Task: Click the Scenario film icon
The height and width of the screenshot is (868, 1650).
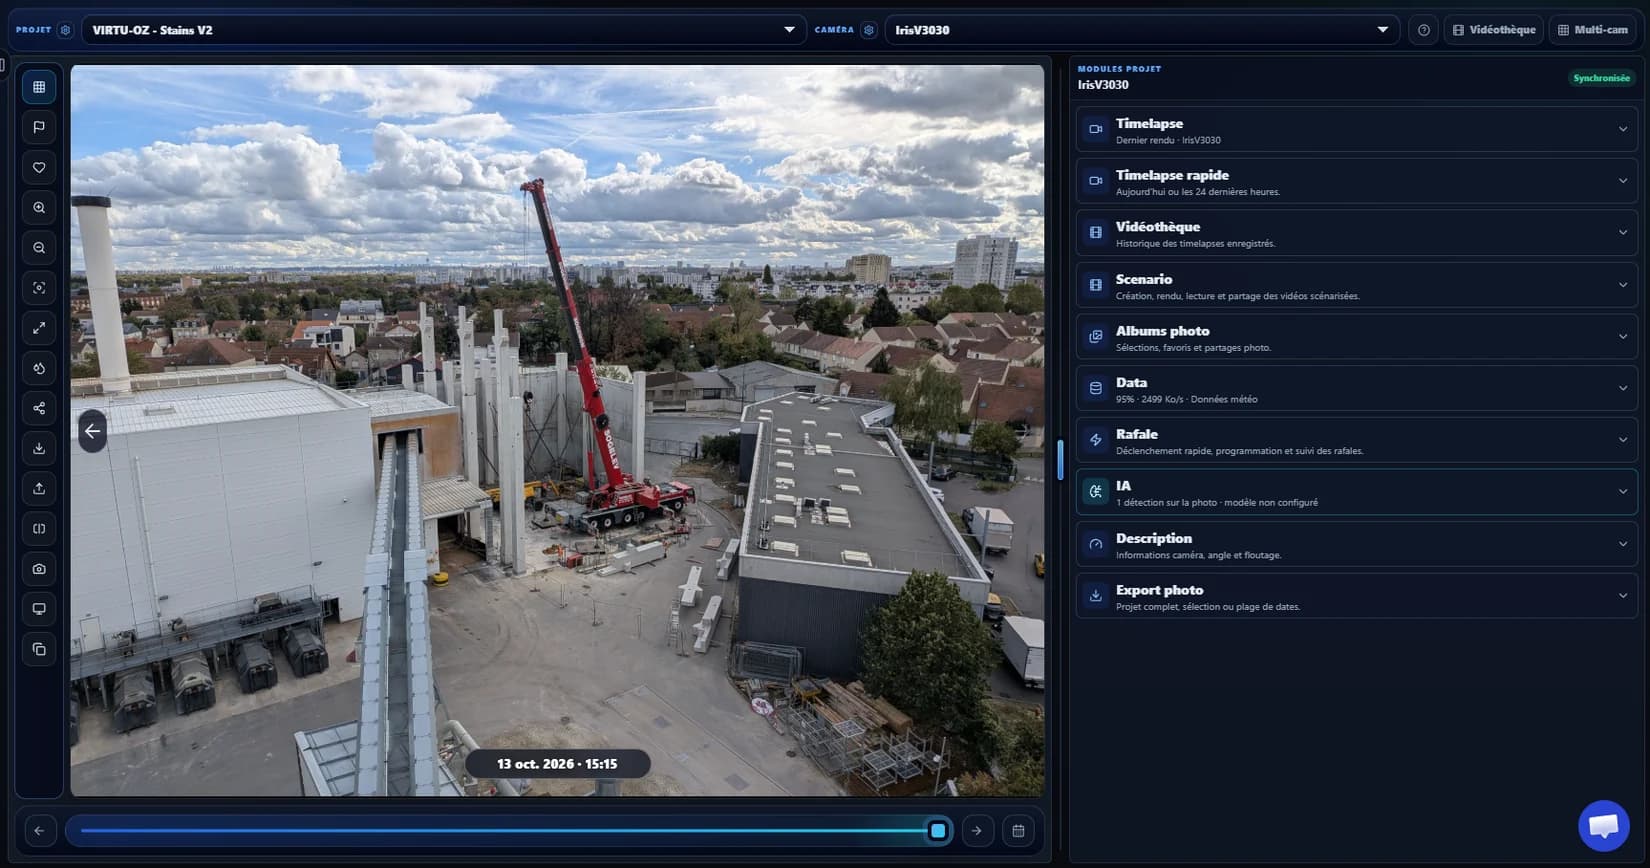Action: tap(1096, 285)
